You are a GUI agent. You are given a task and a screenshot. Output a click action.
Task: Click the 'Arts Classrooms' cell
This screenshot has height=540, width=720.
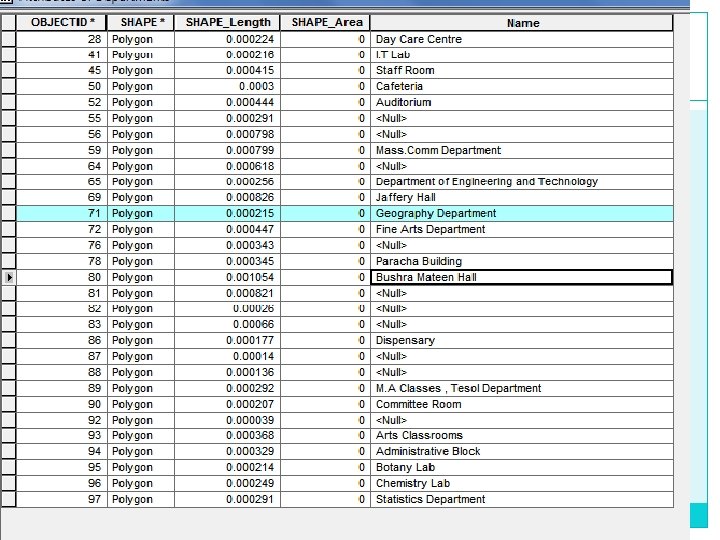522,435
